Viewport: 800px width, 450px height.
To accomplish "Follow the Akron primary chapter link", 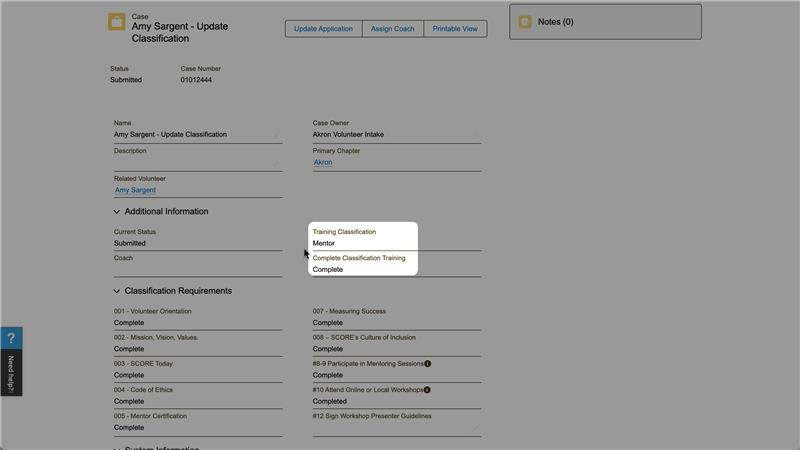I will (323, 162).
